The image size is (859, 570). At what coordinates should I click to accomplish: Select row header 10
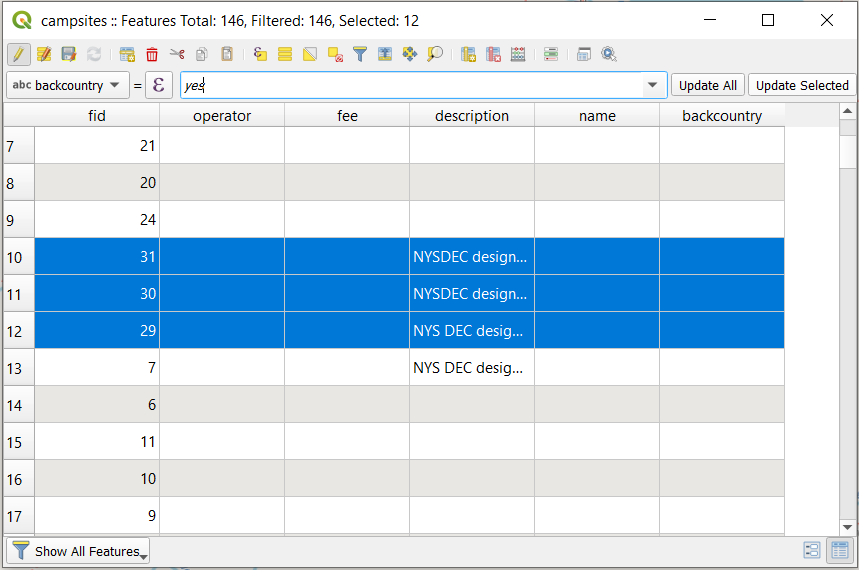[19, 256]
